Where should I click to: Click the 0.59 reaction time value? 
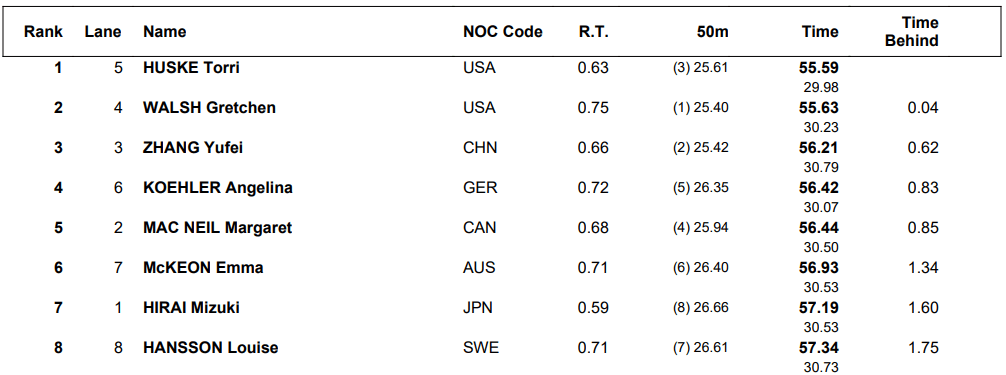pos(593,308)
